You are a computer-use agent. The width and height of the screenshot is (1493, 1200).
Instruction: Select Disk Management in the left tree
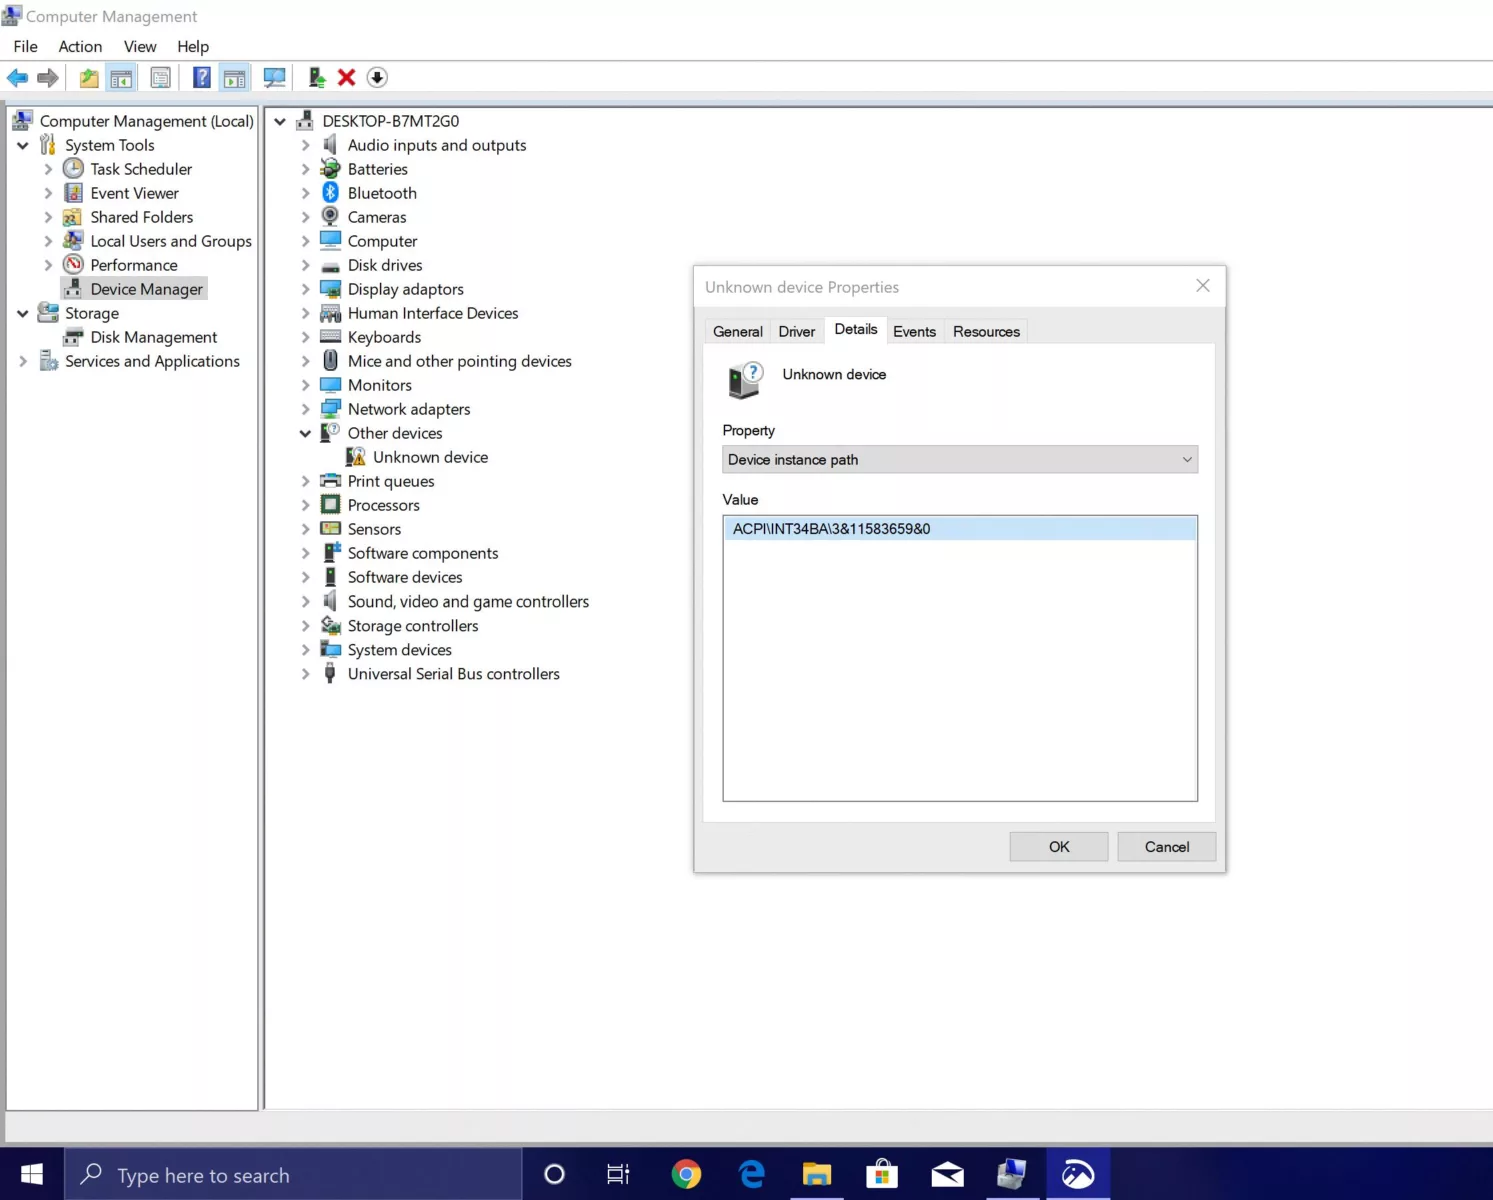point(153,337)
